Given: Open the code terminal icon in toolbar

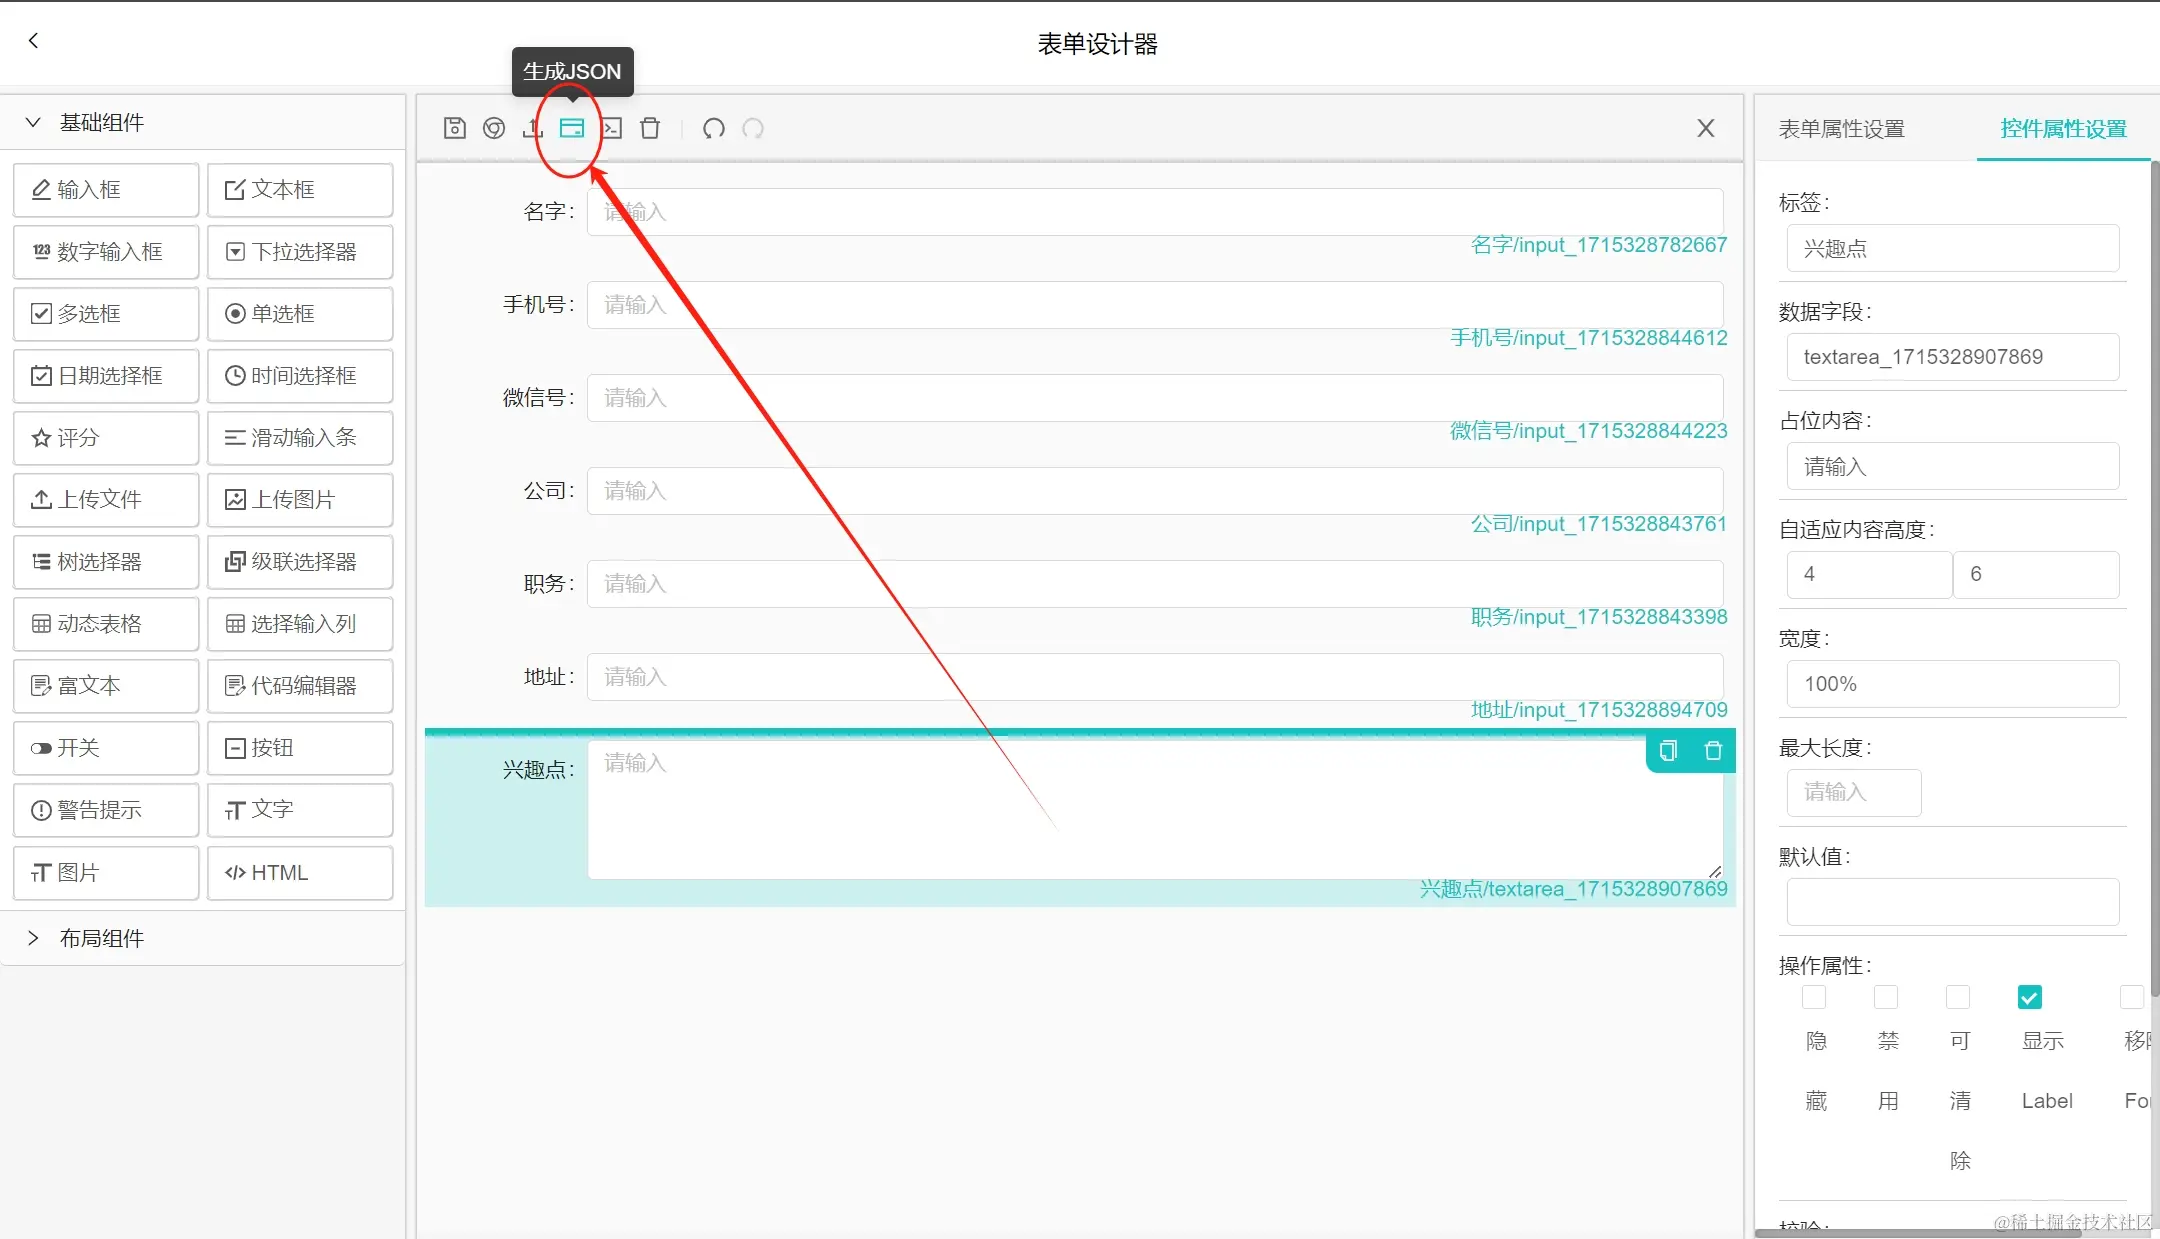Looking at the screenshot, I should [611, 128].
